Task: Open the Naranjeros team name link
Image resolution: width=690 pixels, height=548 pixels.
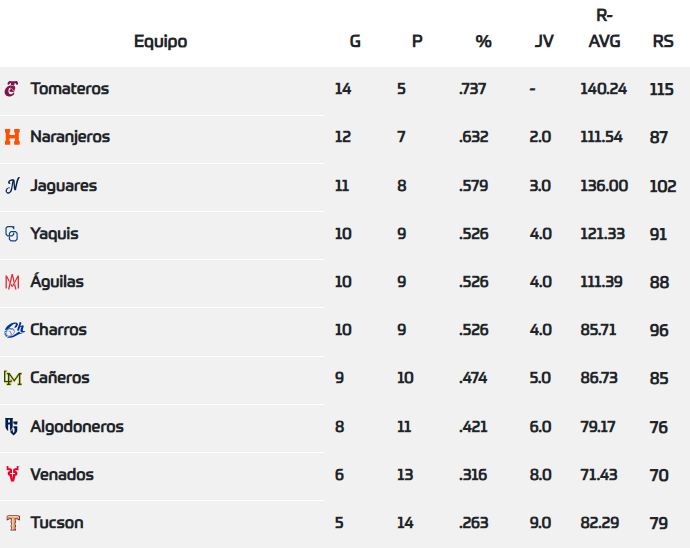Action: 70,137
